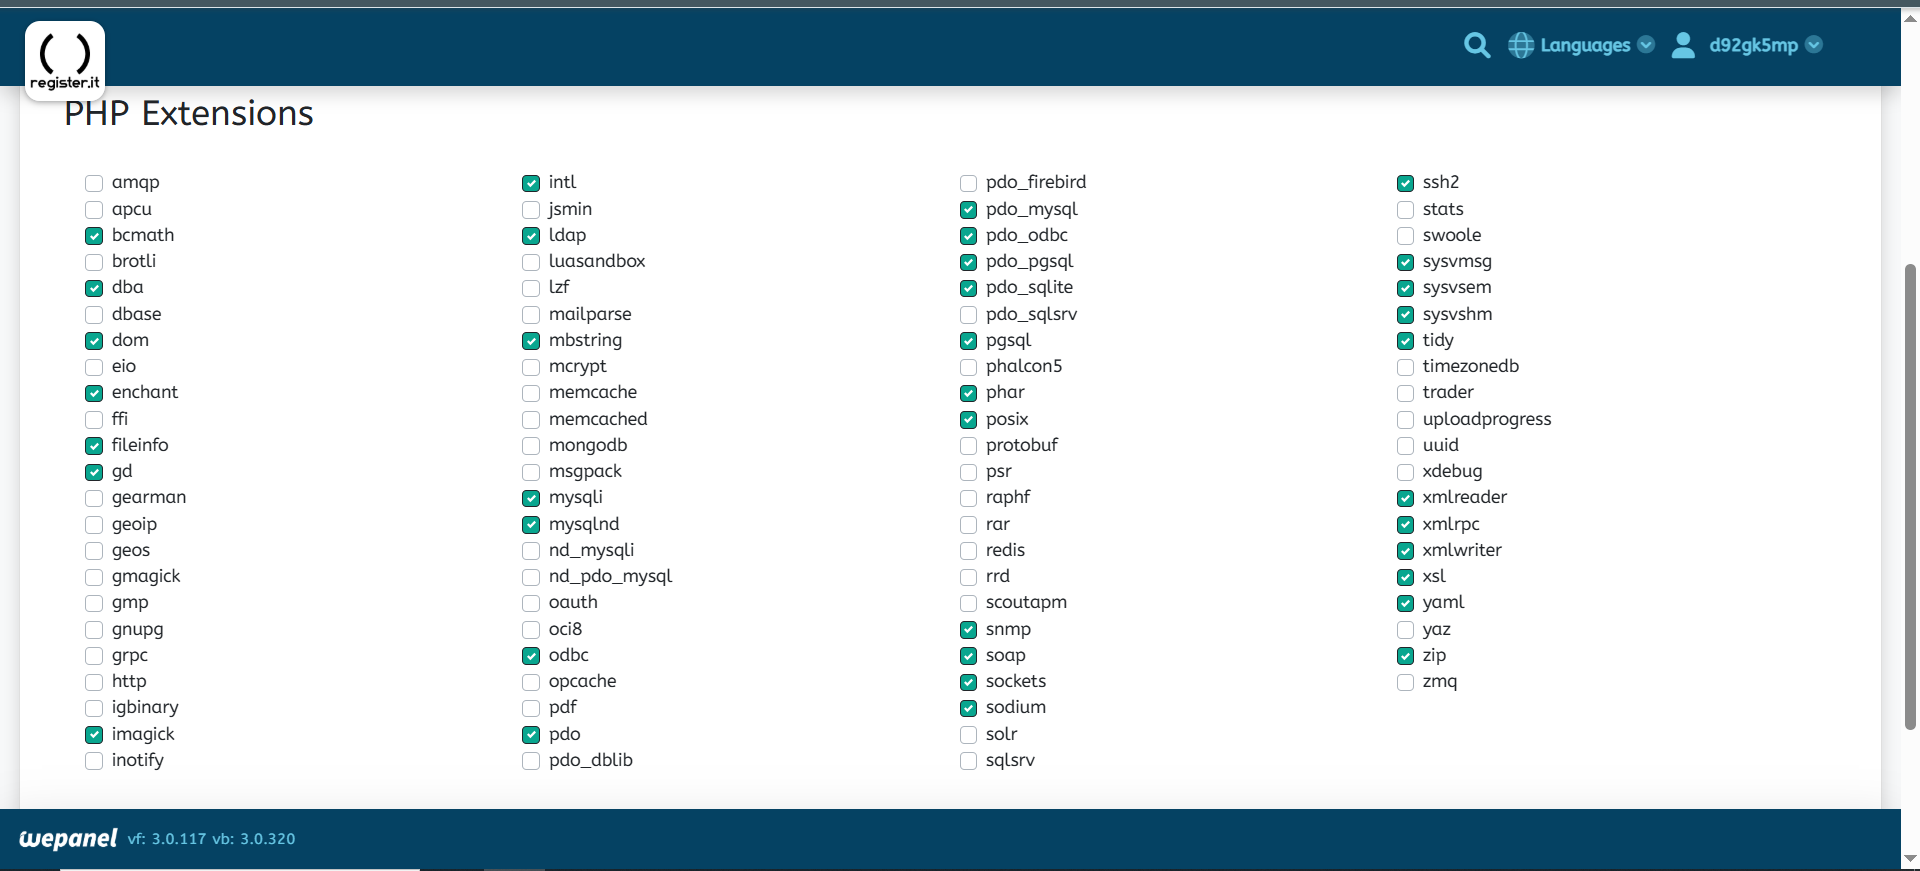The image size is (1920, 871).
Task: Uncheck the mysqli extension
Action: [x=531, y=498]
